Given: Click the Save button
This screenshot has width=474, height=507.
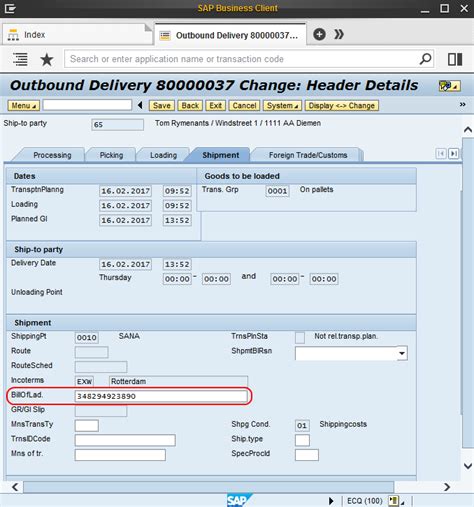Looking at the screenshot, I should 162,106.
